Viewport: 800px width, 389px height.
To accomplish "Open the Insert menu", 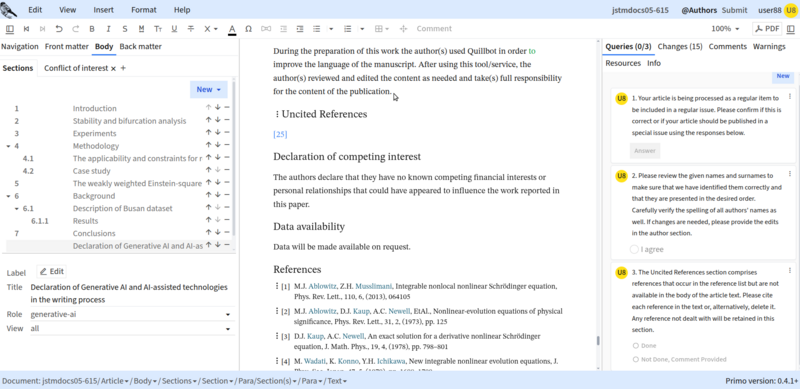I will 104,10.
